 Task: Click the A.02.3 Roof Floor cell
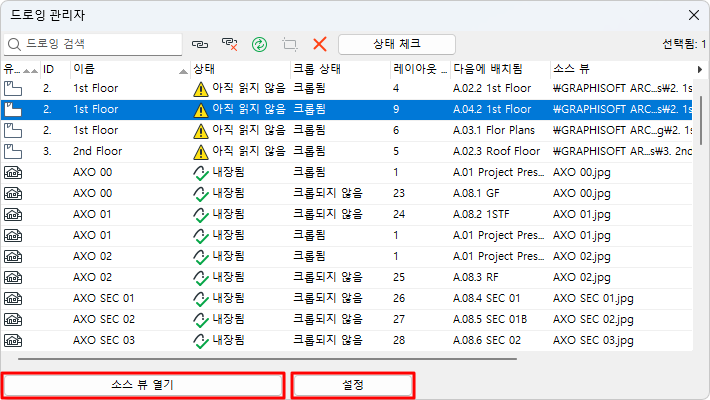point(496,151)
